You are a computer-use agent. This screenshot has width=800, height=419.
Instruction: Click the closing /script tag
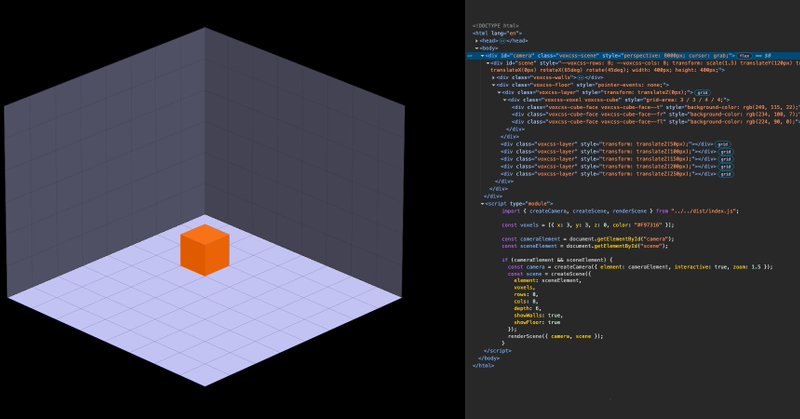click(x=497, y=351)
